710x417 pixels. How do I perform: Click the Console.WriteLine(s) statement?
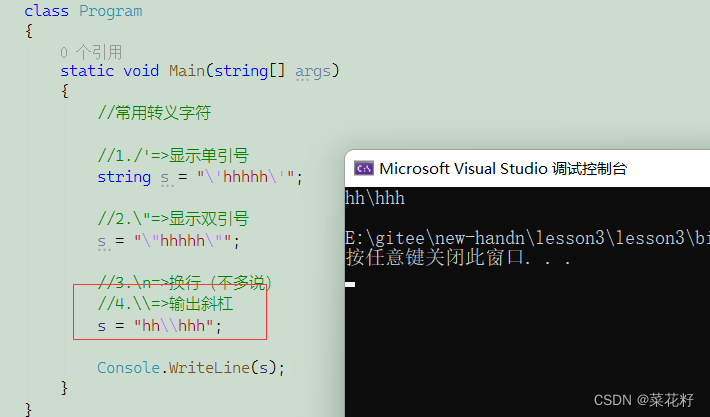pos(191,367)
